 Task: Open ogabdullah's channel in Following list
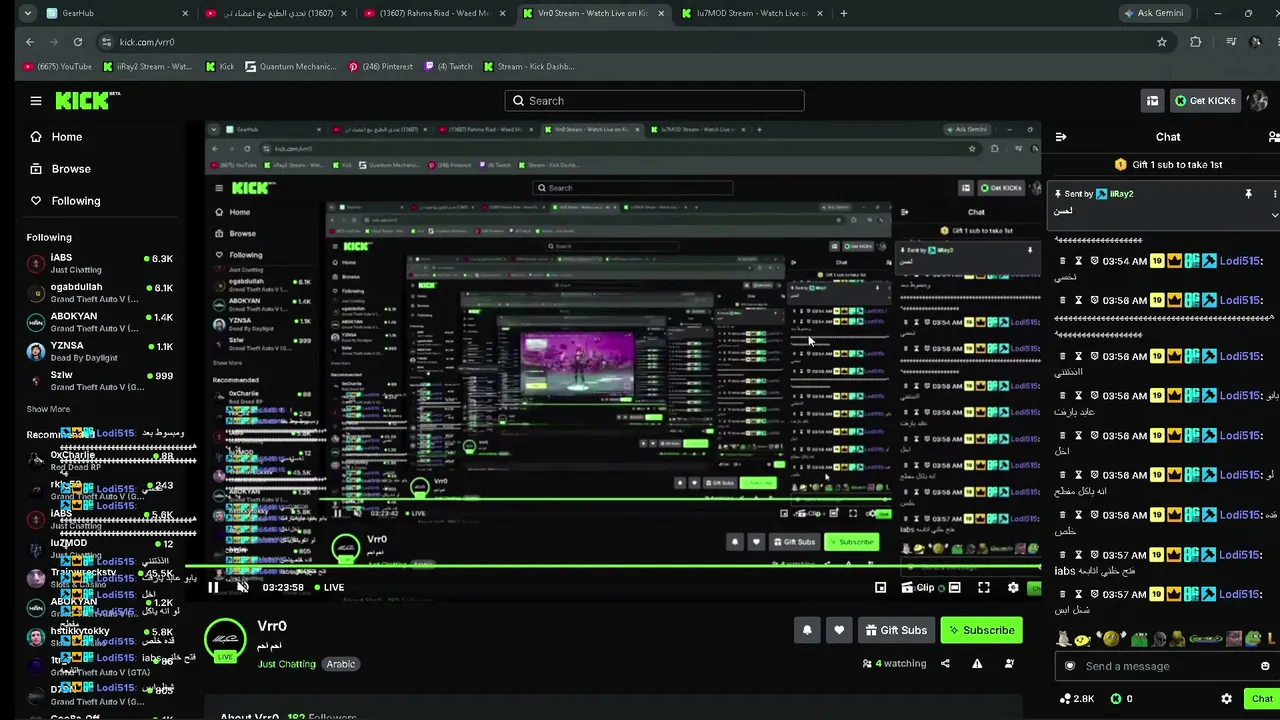click(x=100, y=293)
